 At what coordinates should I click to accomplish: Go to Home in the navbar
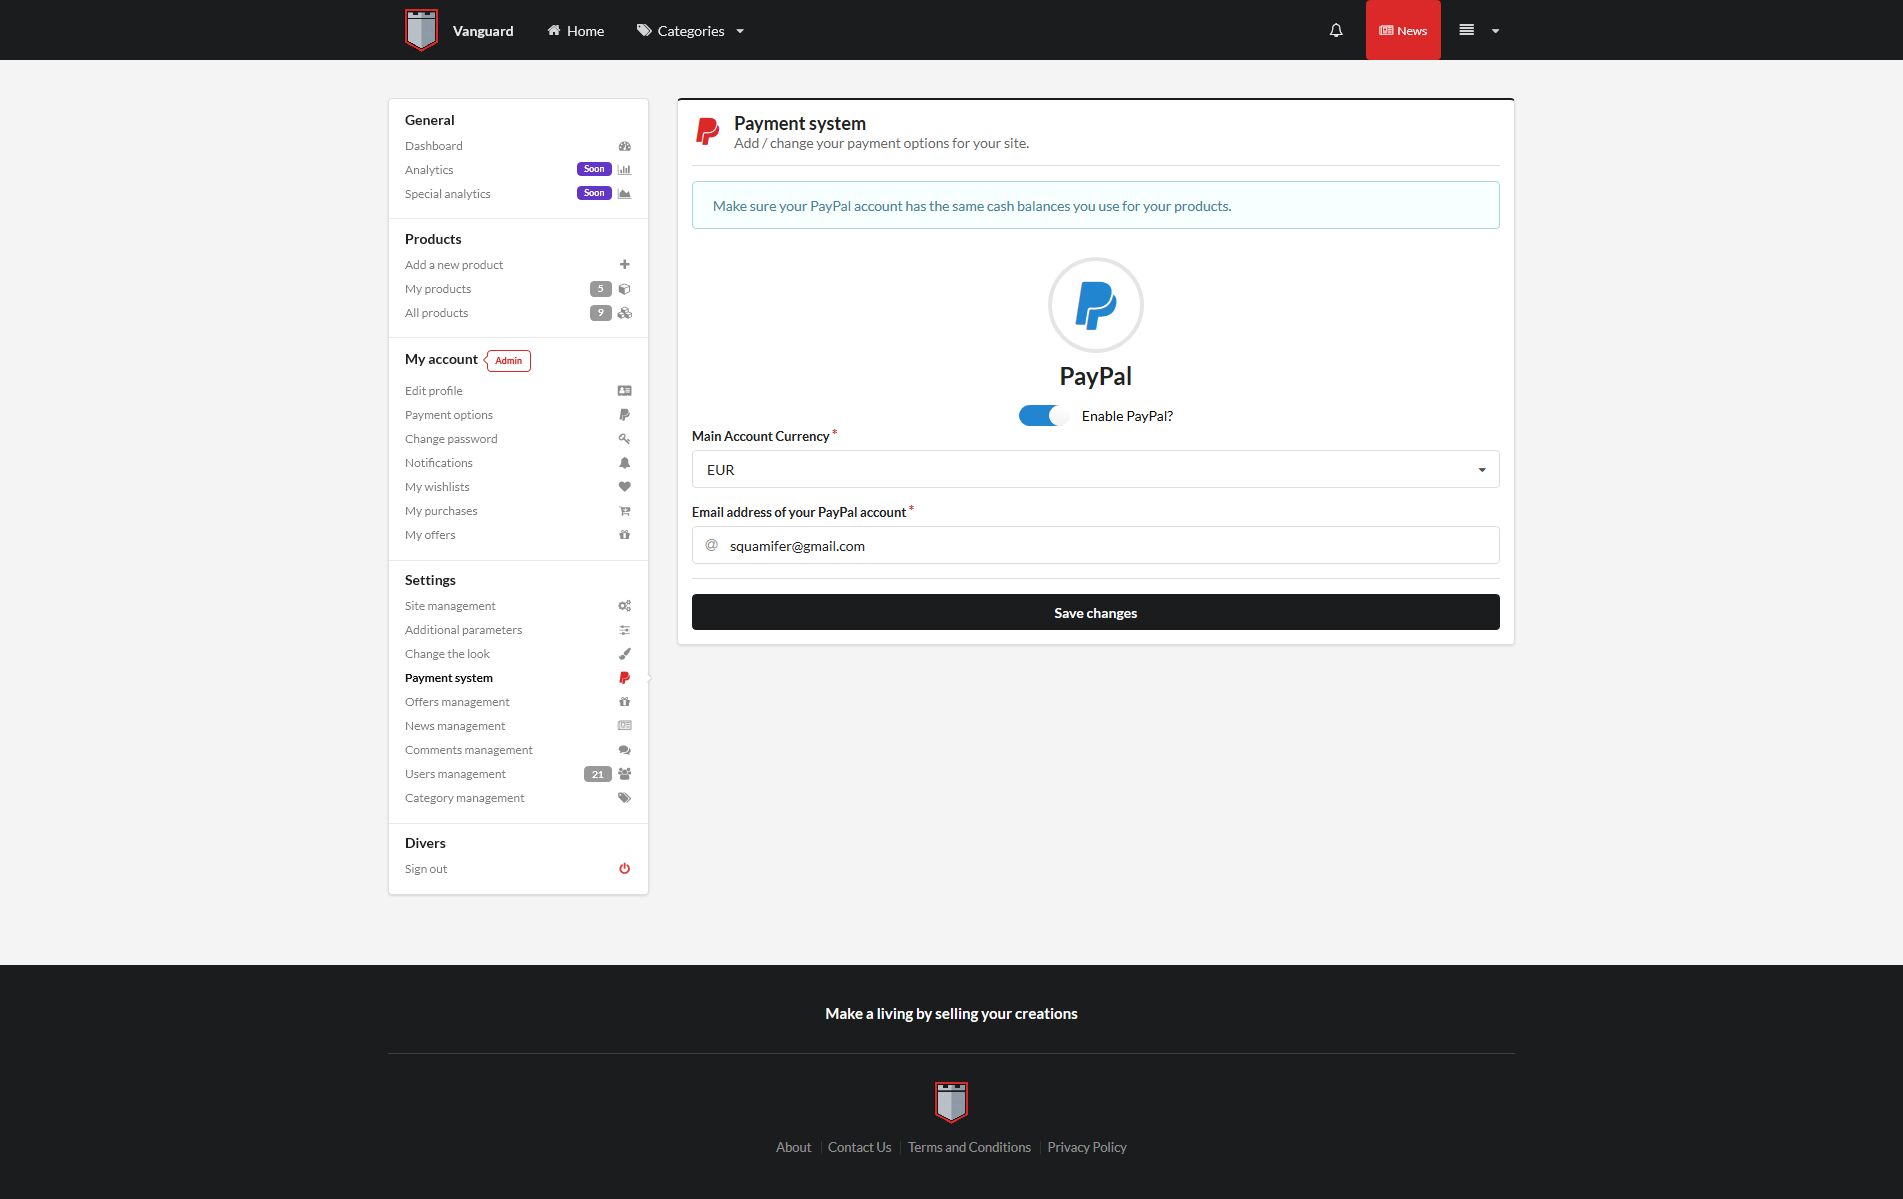[x=575, y=31]
